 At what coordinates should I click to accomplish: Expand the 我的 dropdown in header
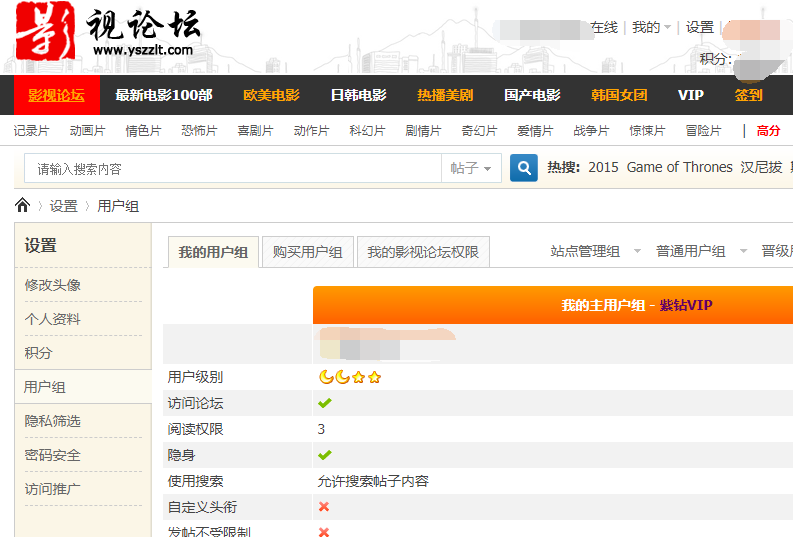click(x=651, y=27)
